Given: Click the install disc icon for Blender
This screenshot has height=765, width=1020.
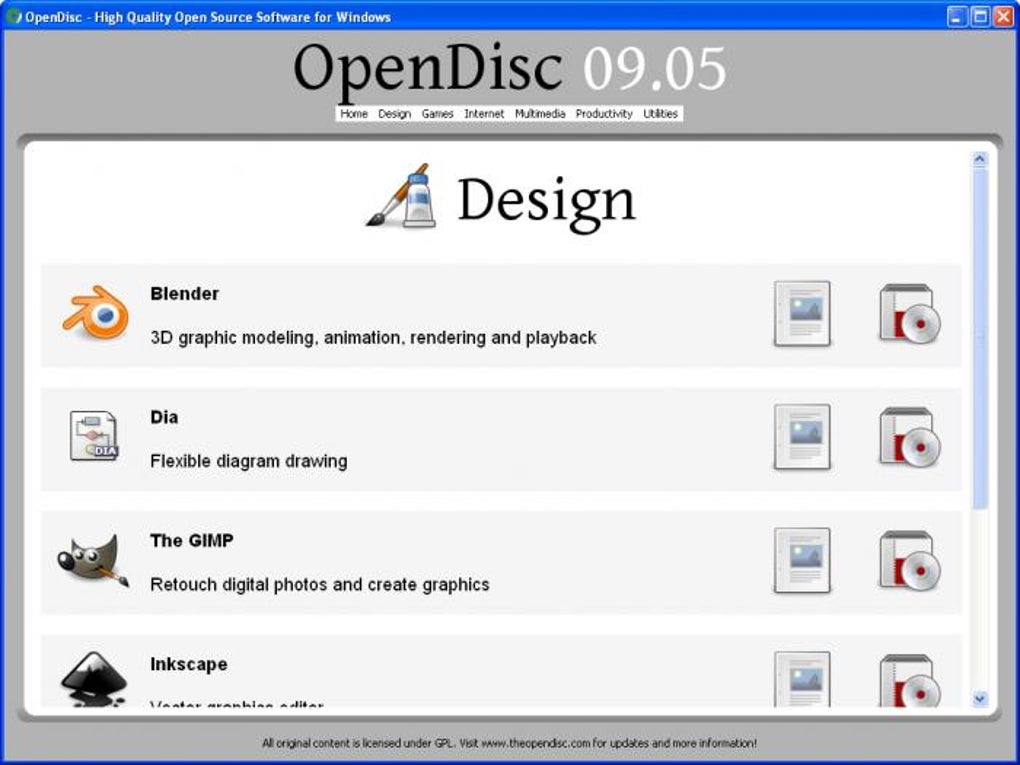Looking at the screenshot, I should (x=908, y=314).
